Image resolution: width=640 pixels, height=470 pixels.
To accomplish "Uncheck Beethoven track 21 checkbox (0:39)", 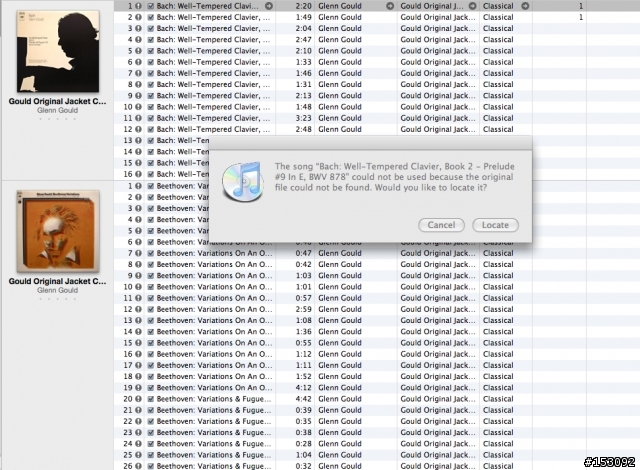I will point(151,410).
